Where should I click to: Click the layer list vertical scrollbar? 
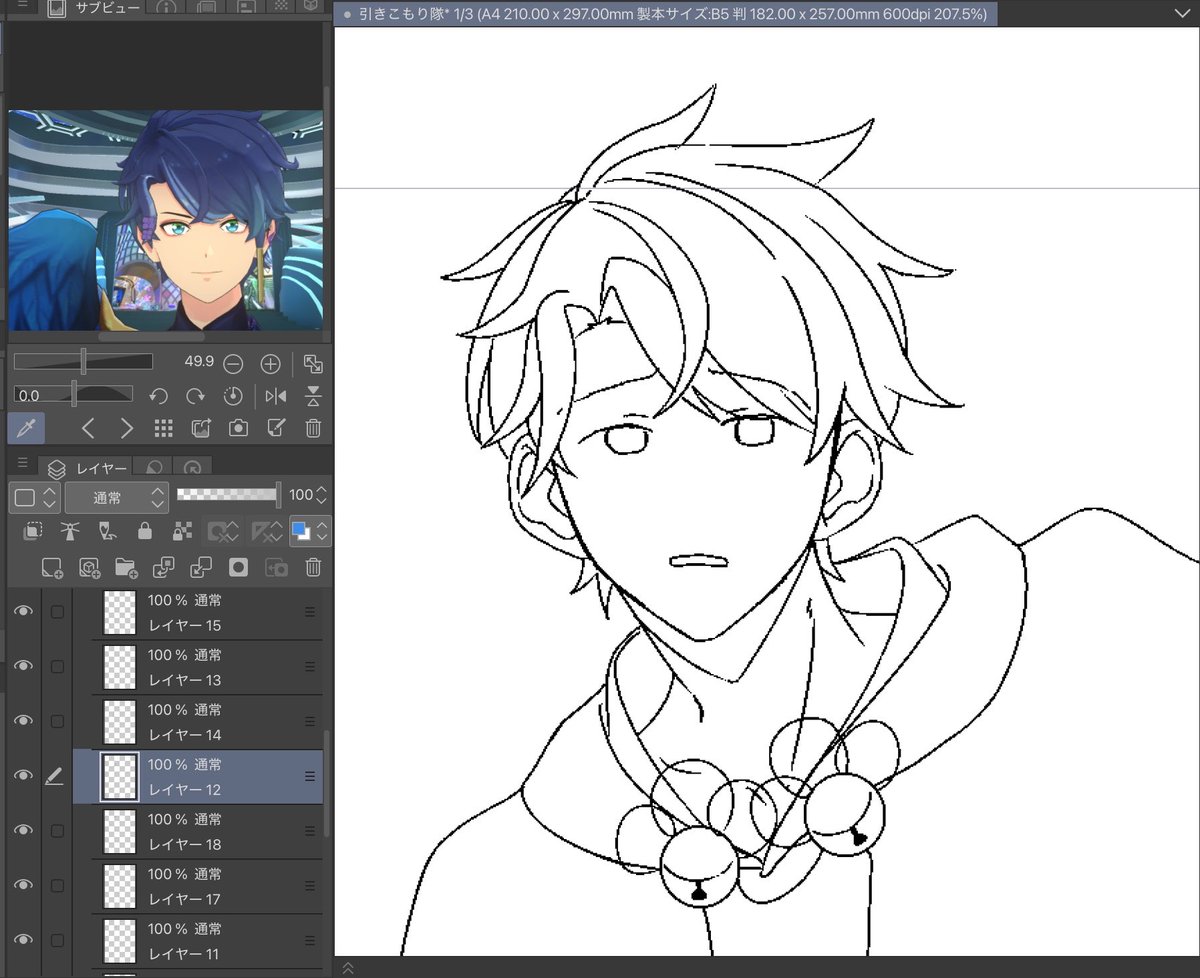326,785
